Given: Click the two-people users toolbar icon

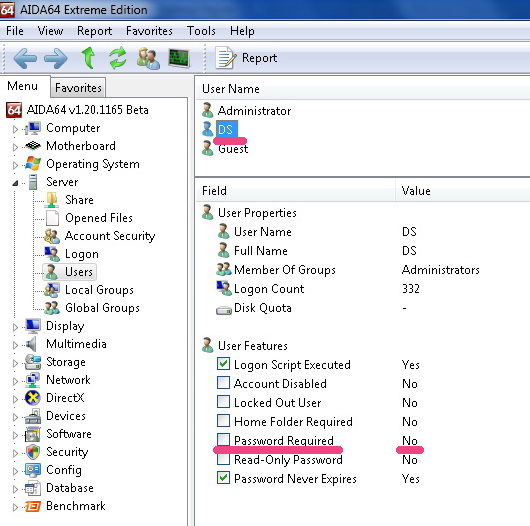Looking at the screenshot, I should [x=148, y=58].
